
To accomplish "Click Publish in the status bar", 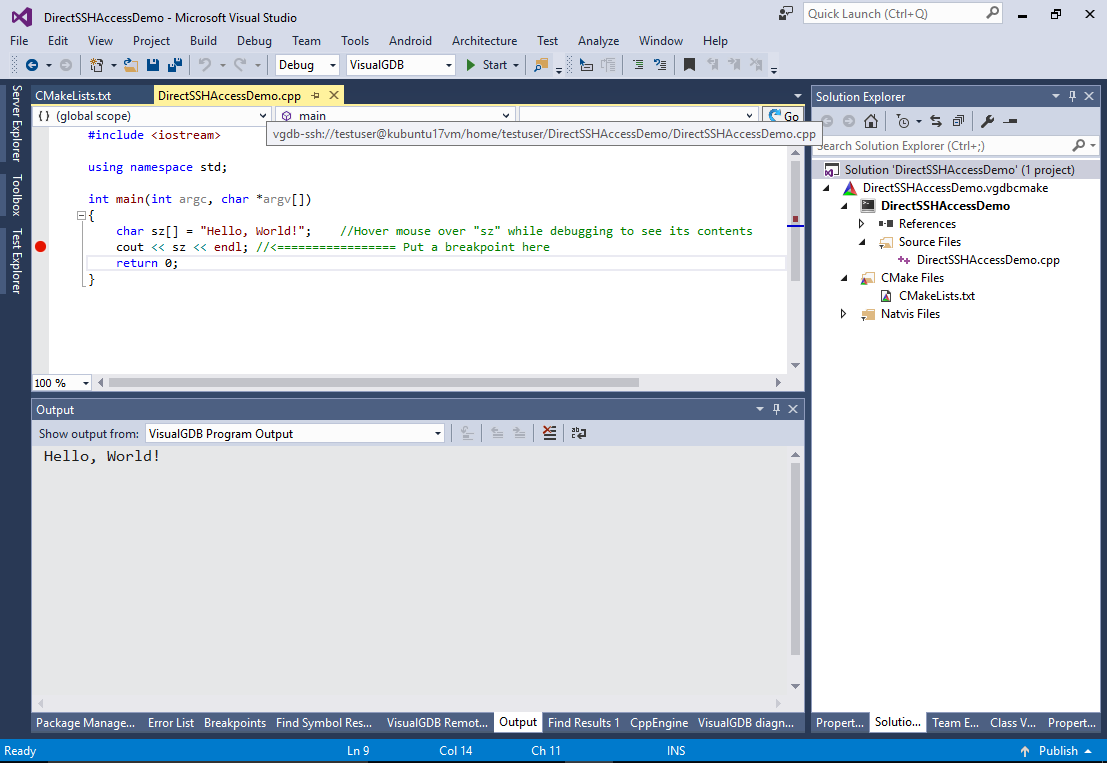I will tap(1058, 751).
